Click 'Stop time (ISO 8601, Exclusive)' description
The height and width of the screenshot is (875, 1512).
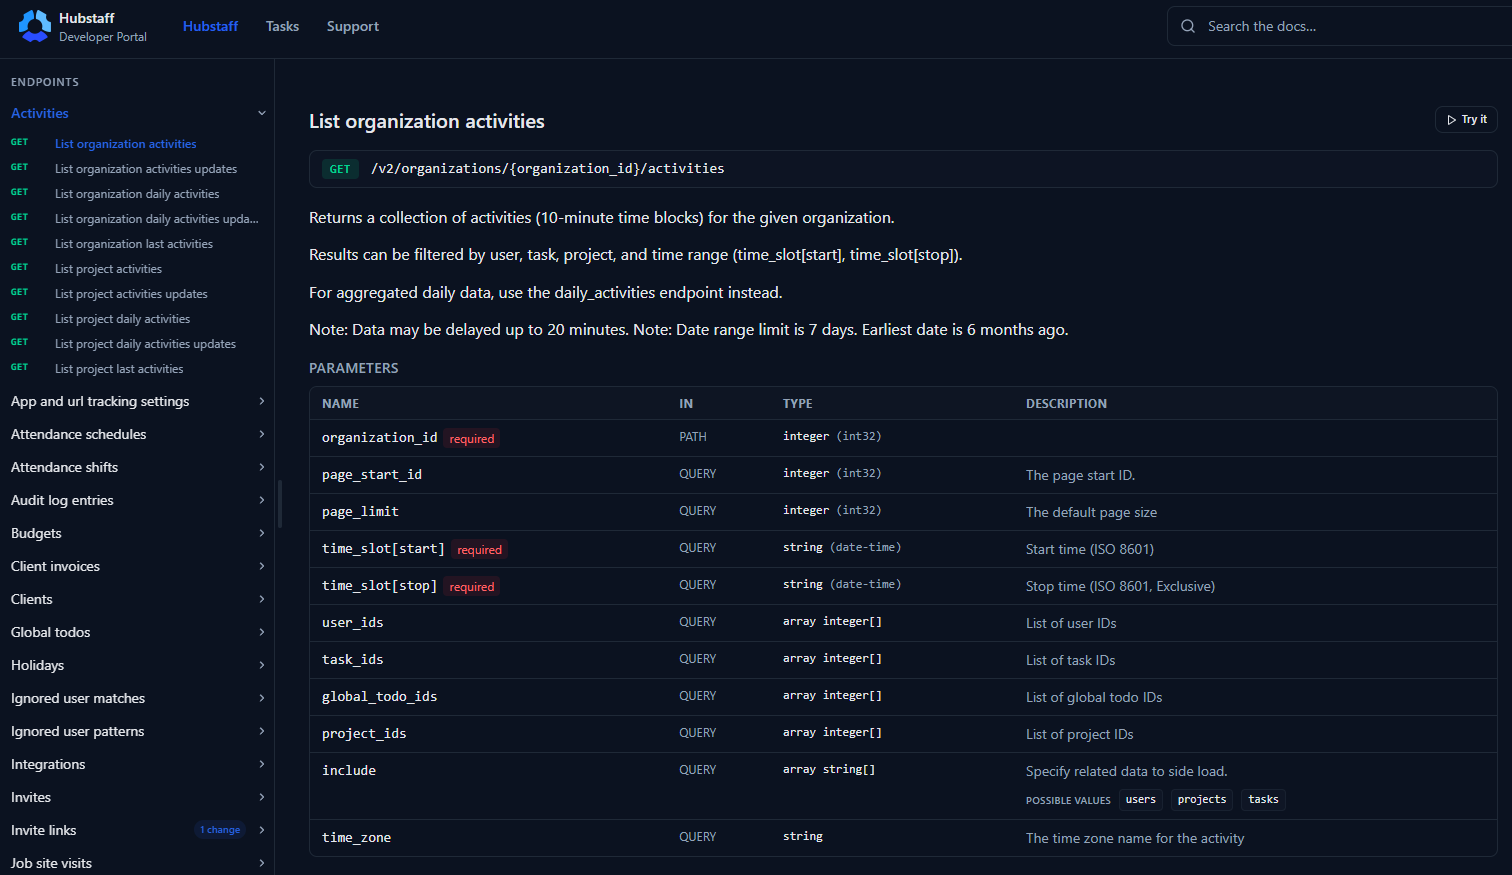pyautogui.click(x=1120, y=586)
